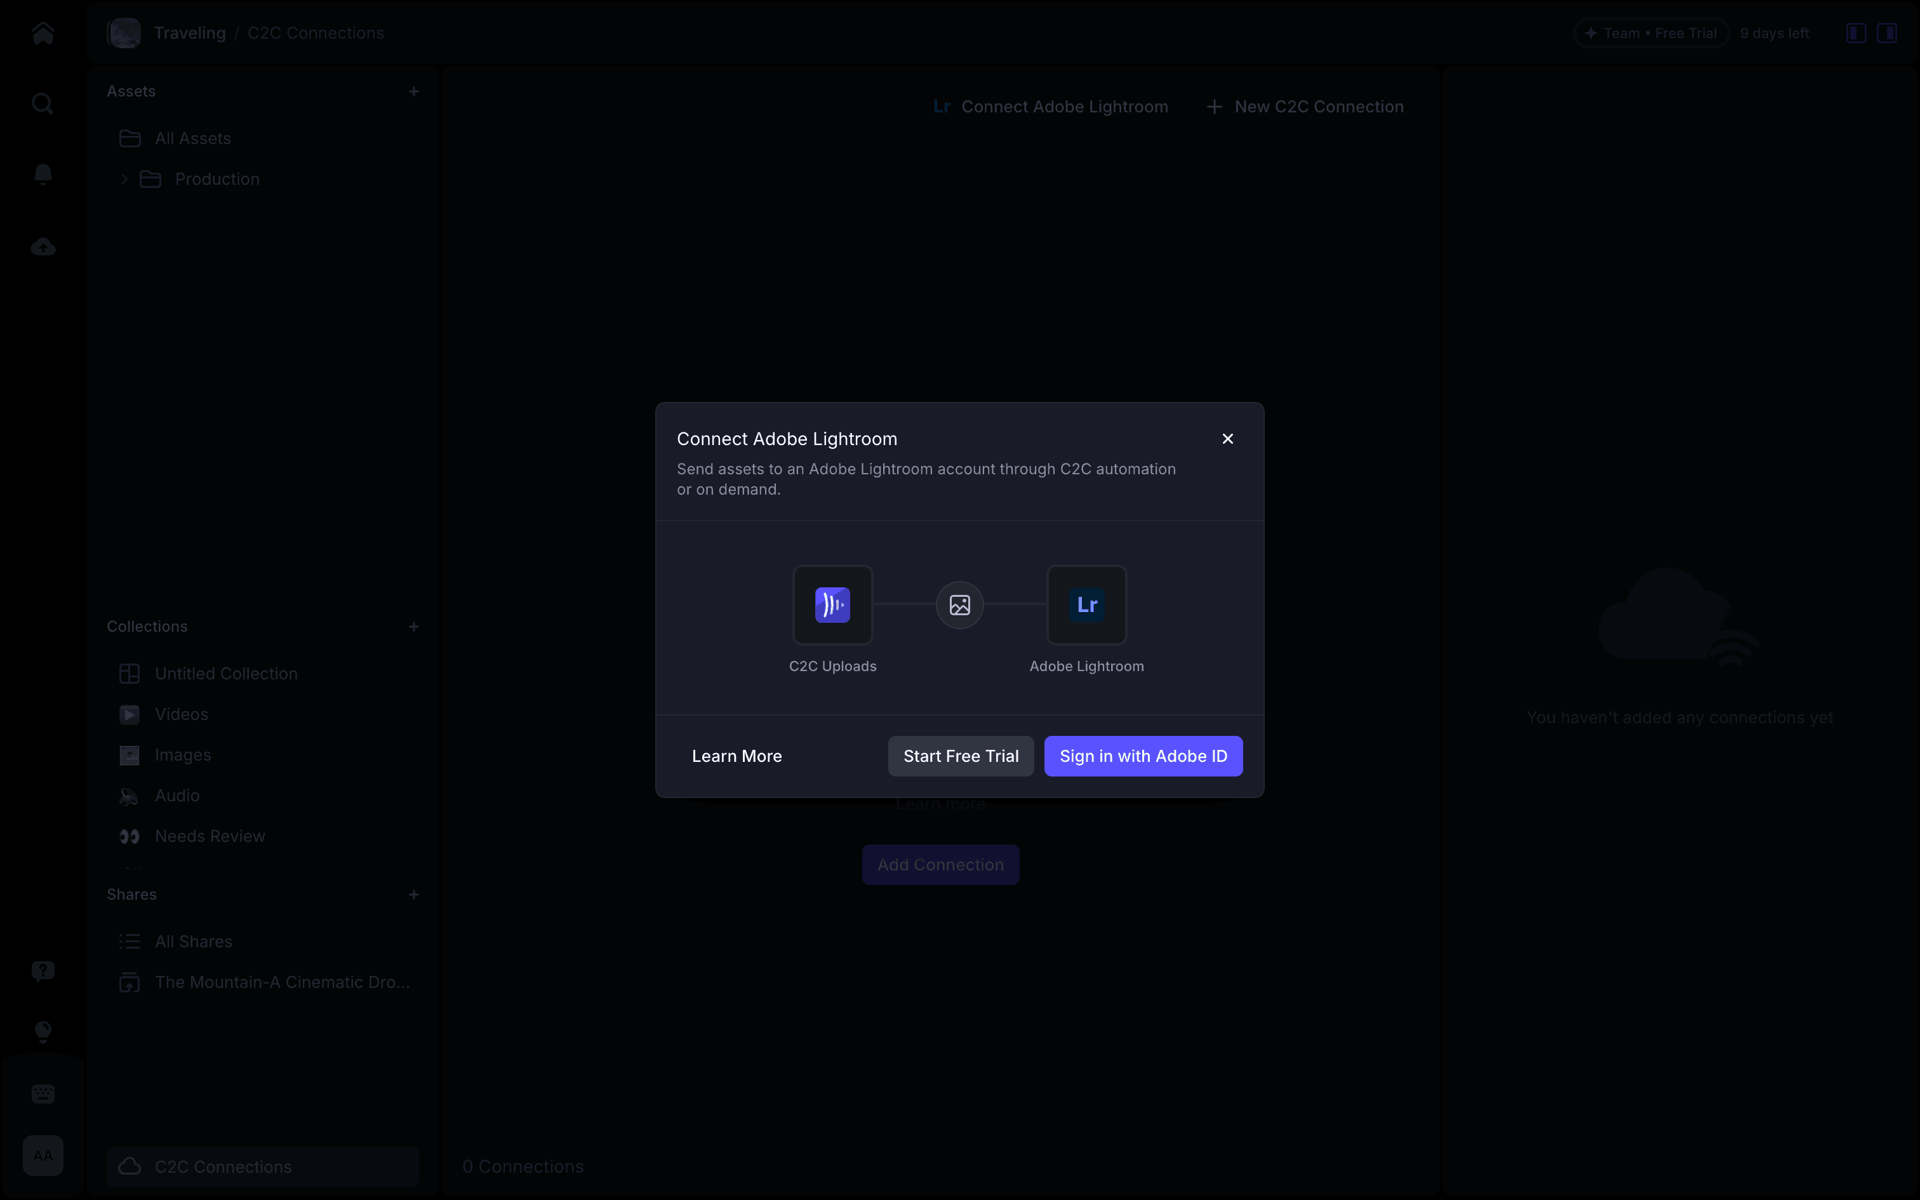Click the cloud icon beside C2C Connections
Image resolution: width=1920 pixels, height=1200 pixels.
pos(130,1167)
